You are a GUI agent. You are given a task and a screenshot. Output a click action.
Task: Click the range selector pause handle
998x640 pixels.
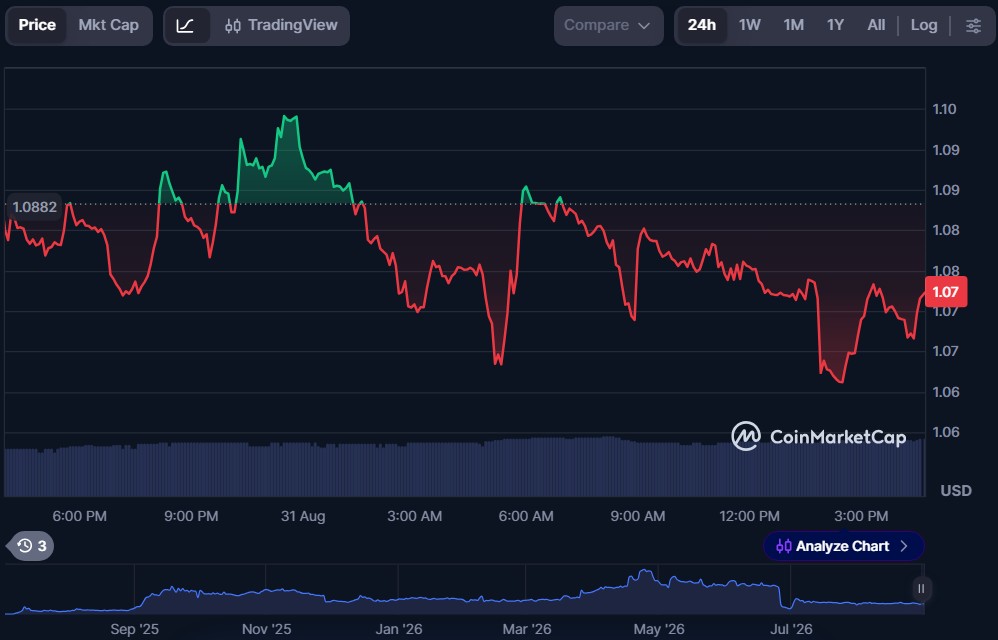pos(920,588)
